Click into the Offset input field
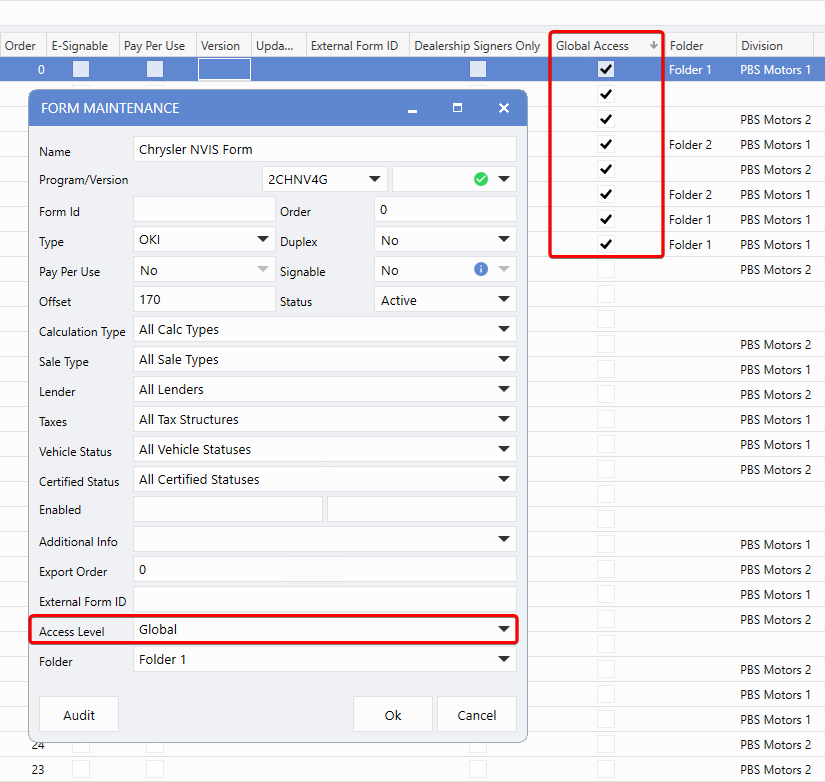Image resolution: width=825 pixels, height=782 pixels. point(203,299)
